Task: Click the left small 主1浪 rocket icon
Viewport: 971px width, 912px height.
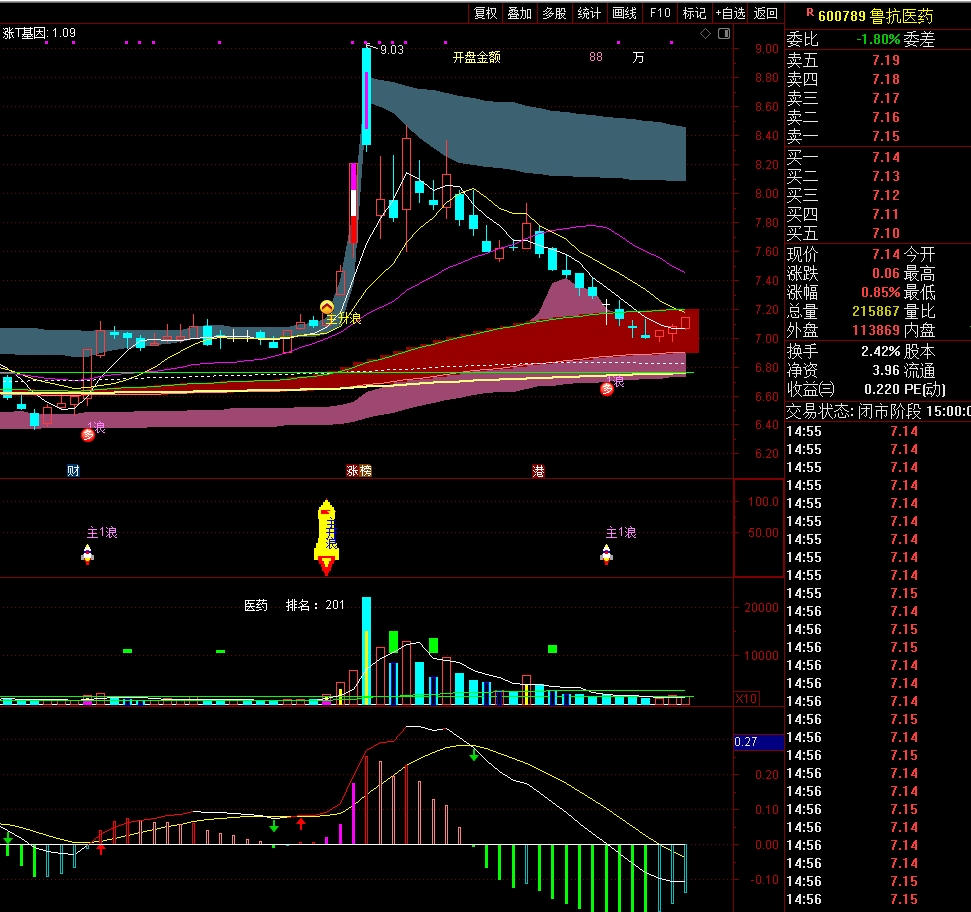Action: point(87,554)
